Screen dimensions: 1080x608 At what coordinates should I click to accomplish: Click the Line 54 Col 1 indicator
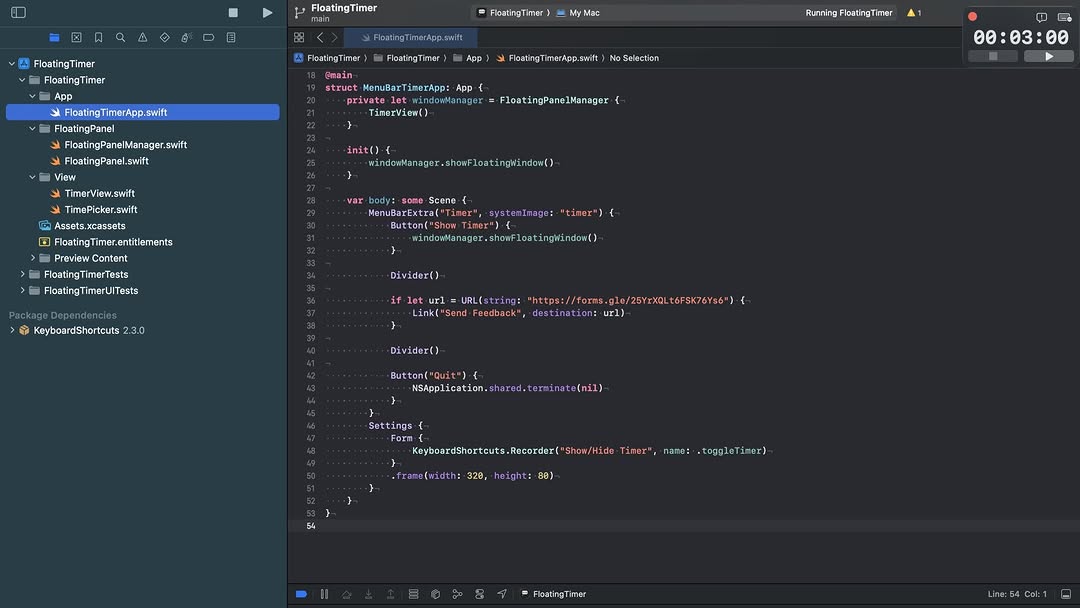[x=1017, y=594]
